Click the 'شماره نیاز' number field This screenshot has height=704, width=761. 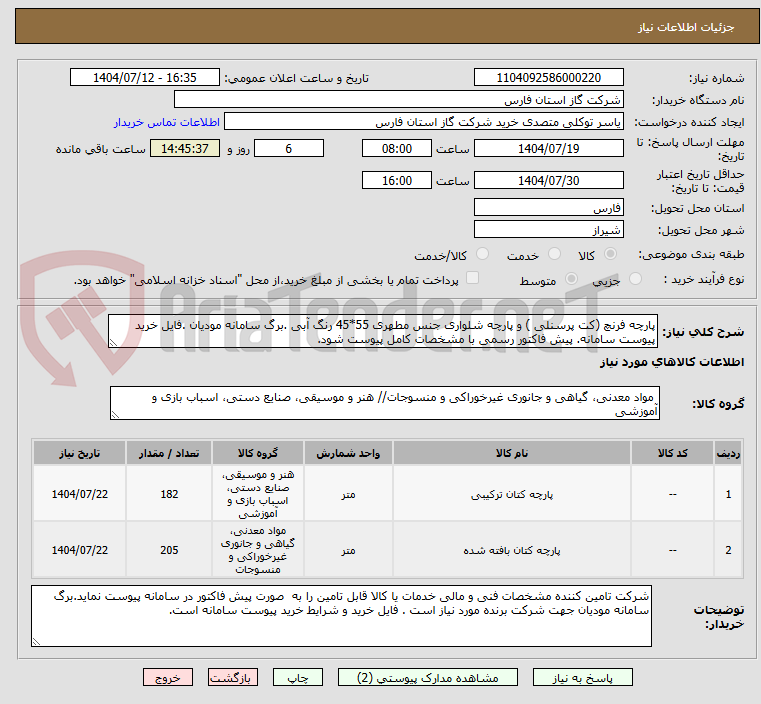[x=548, y=78]
